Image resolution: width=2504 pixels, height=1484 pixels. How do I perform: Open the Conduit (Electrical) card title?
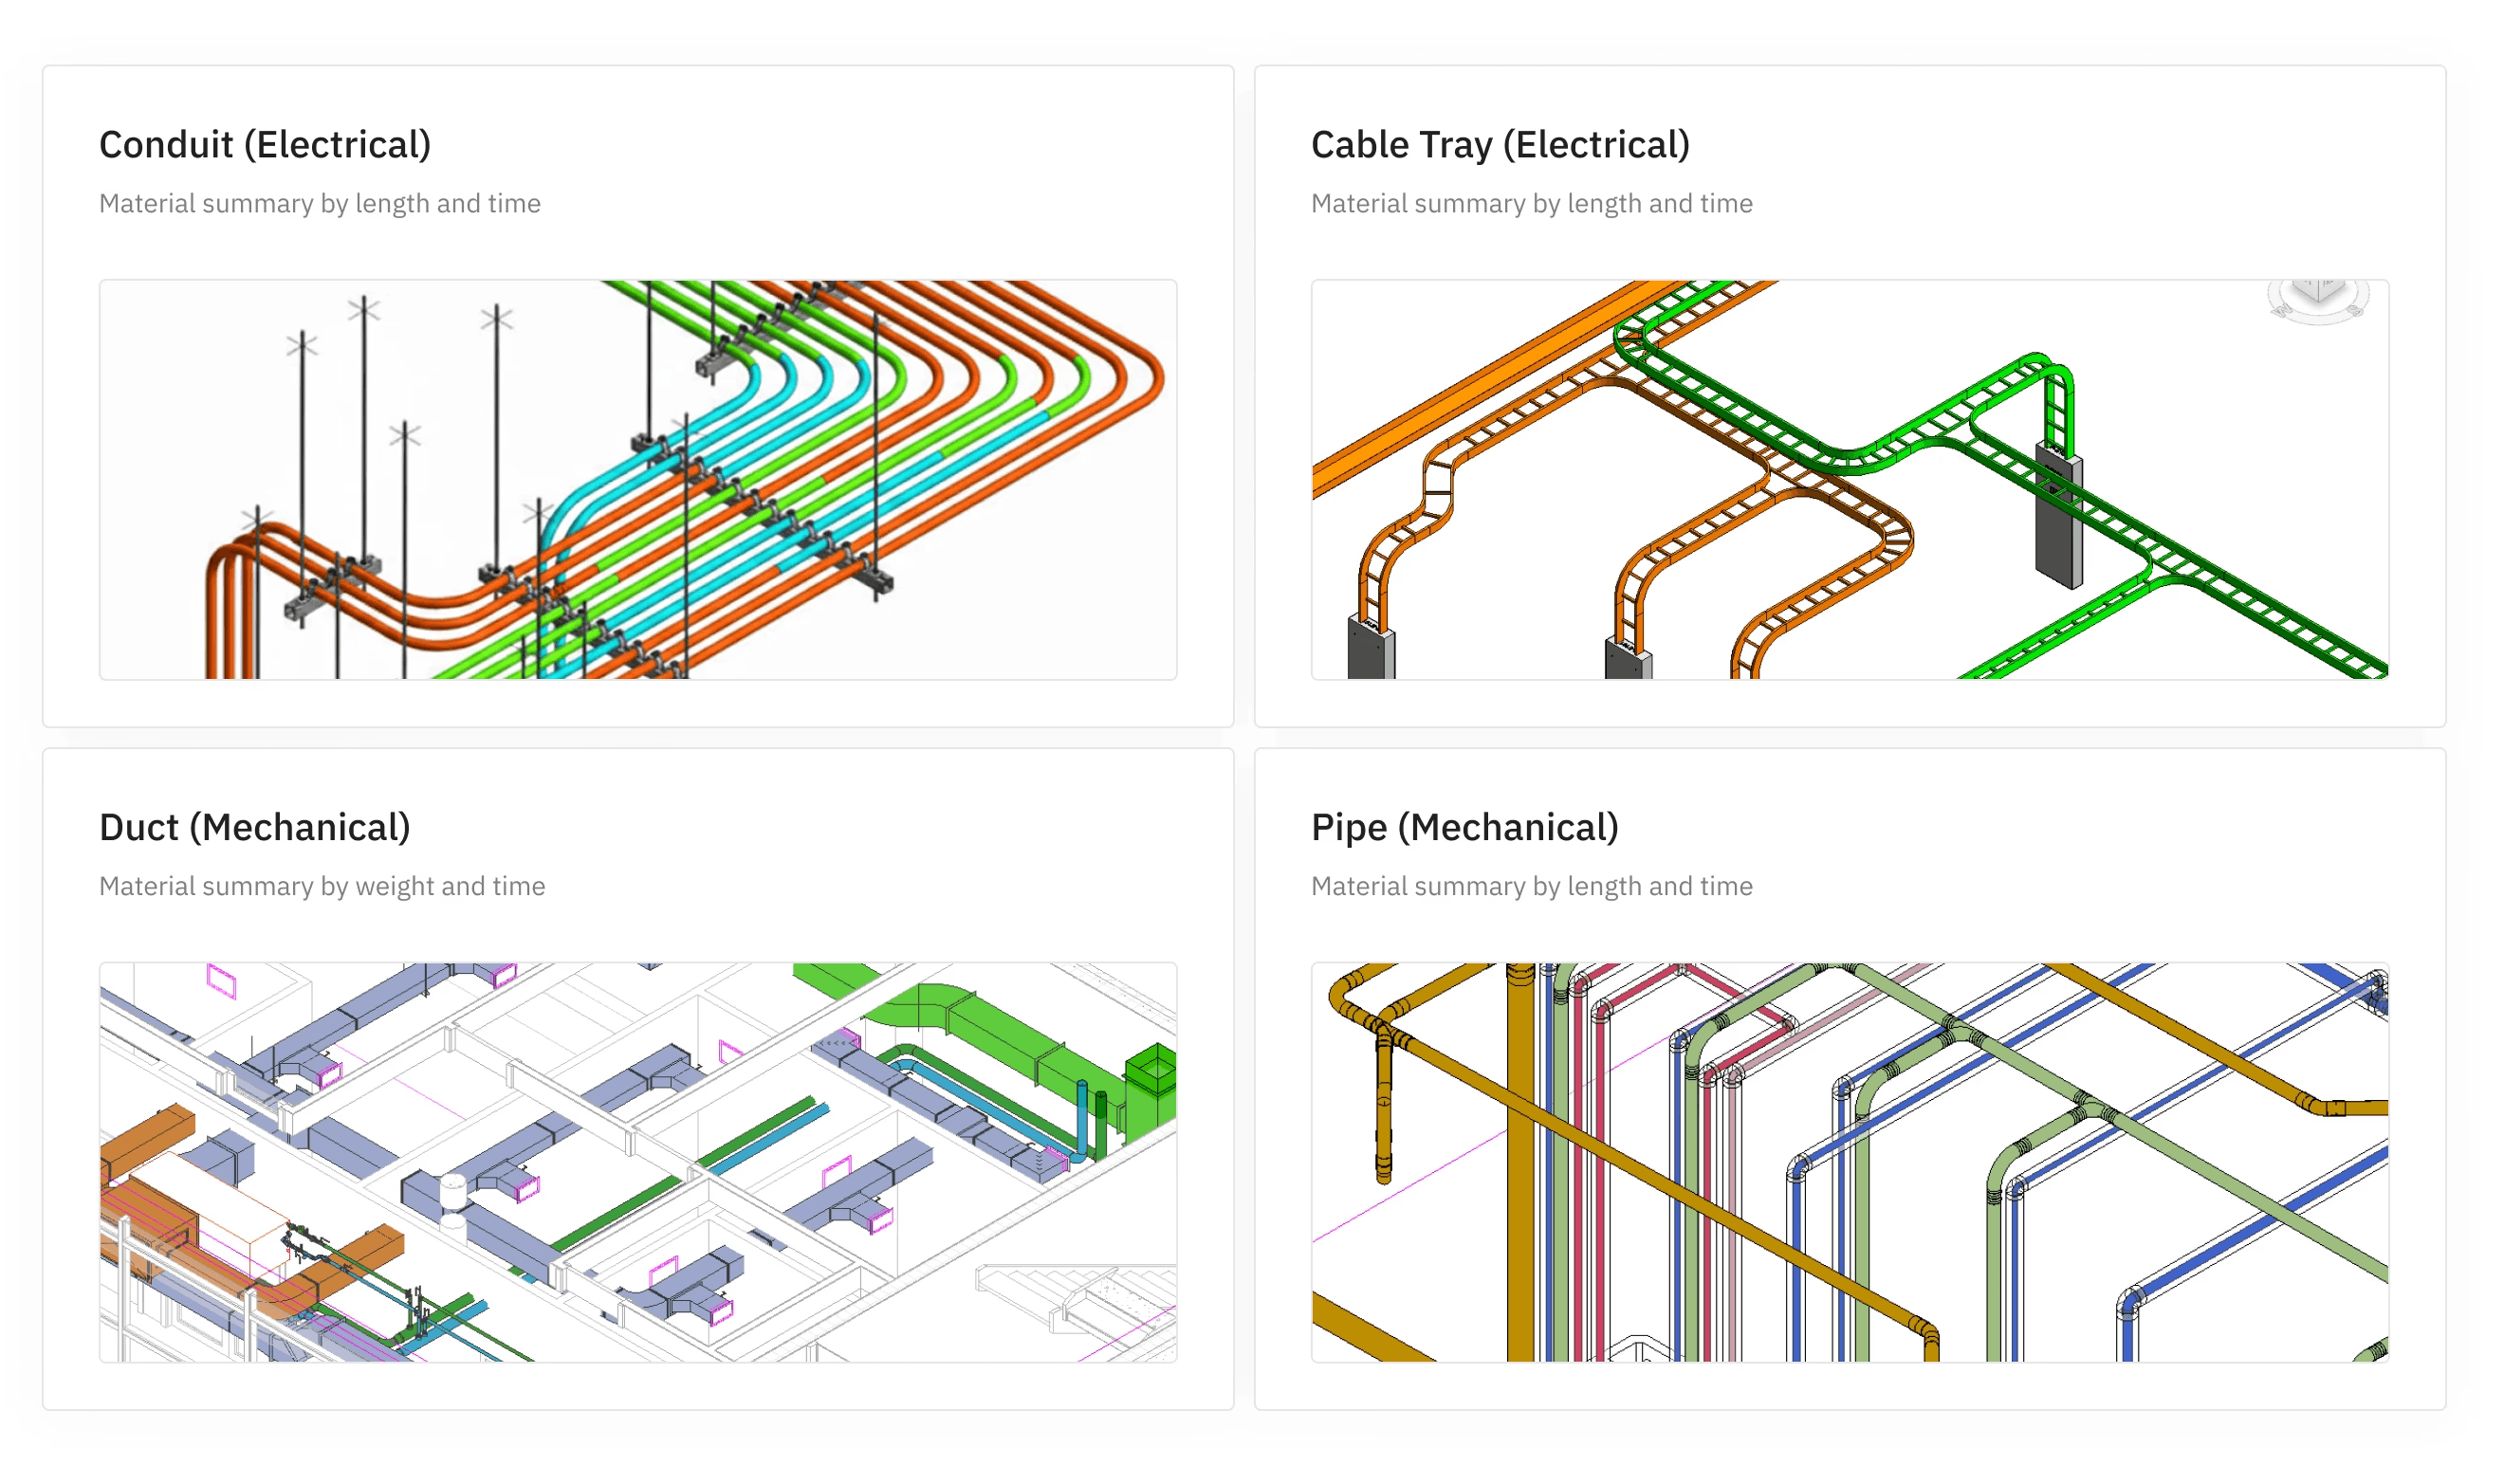(x=265, y=145)
